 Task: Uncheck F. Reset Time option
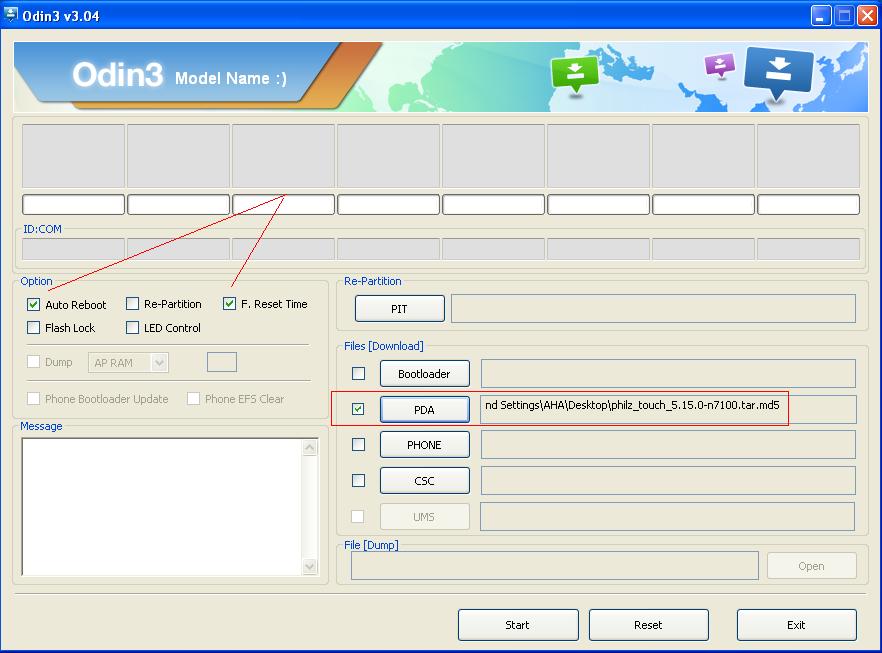[229, 304]
